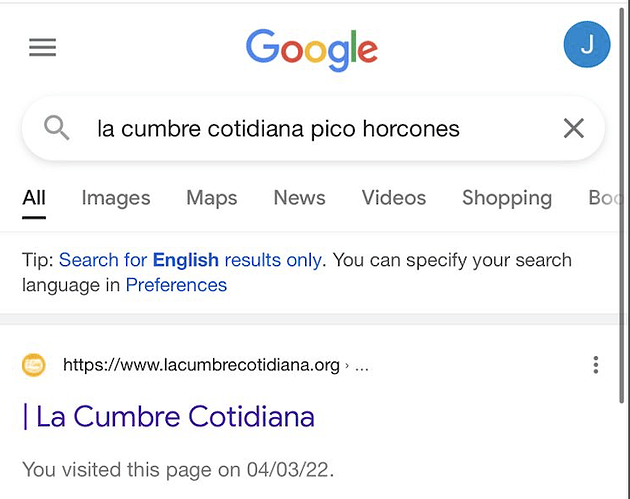Screen dimensions: 630x499
Task: Go to the Shopping tab
Action: pos(506,198)
